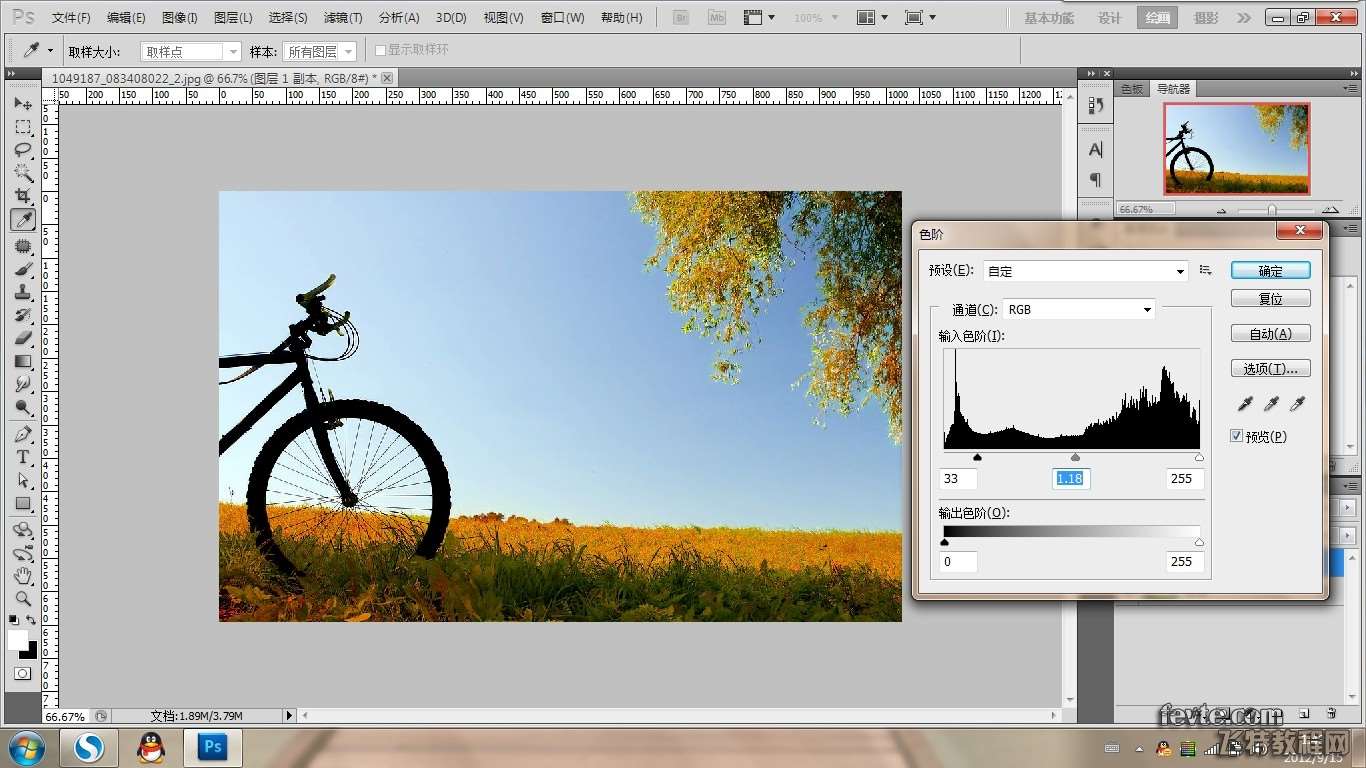Click the 复位 reset button
The width and height of the screenshot is (1366, 768).
(x=1271, y=299)
